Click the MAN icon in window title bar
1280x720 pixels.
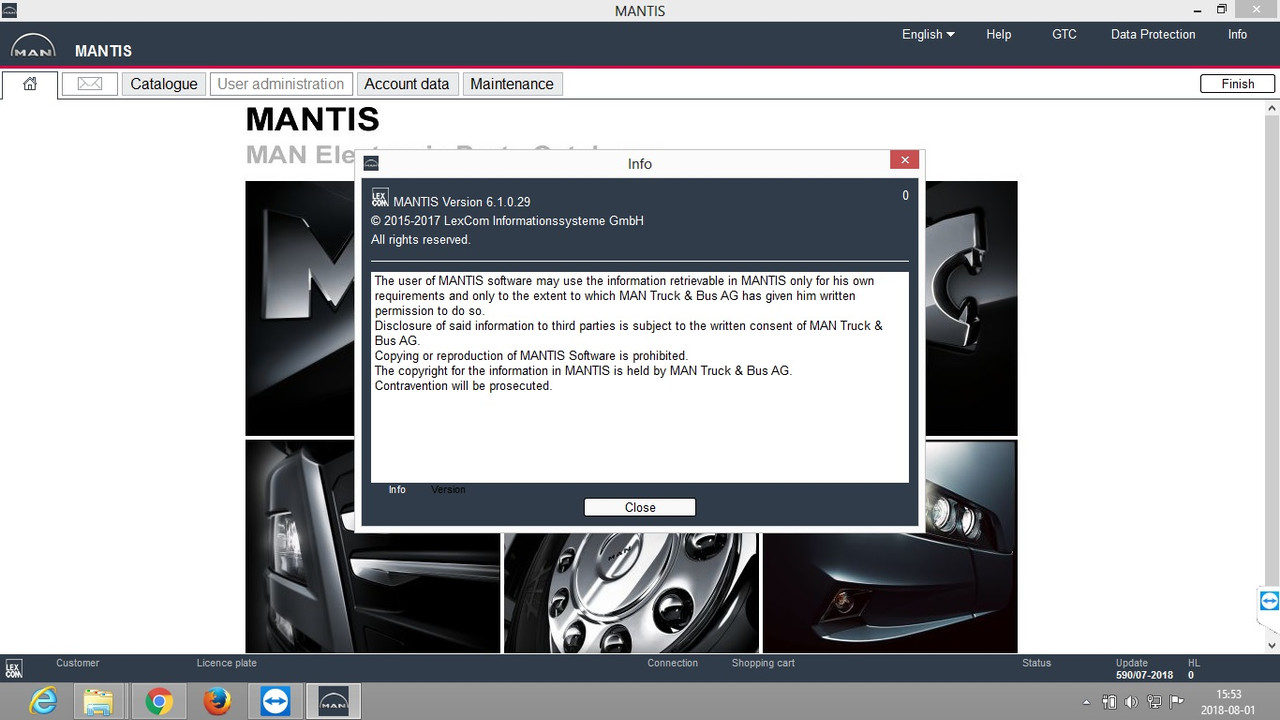pos(11,10)
